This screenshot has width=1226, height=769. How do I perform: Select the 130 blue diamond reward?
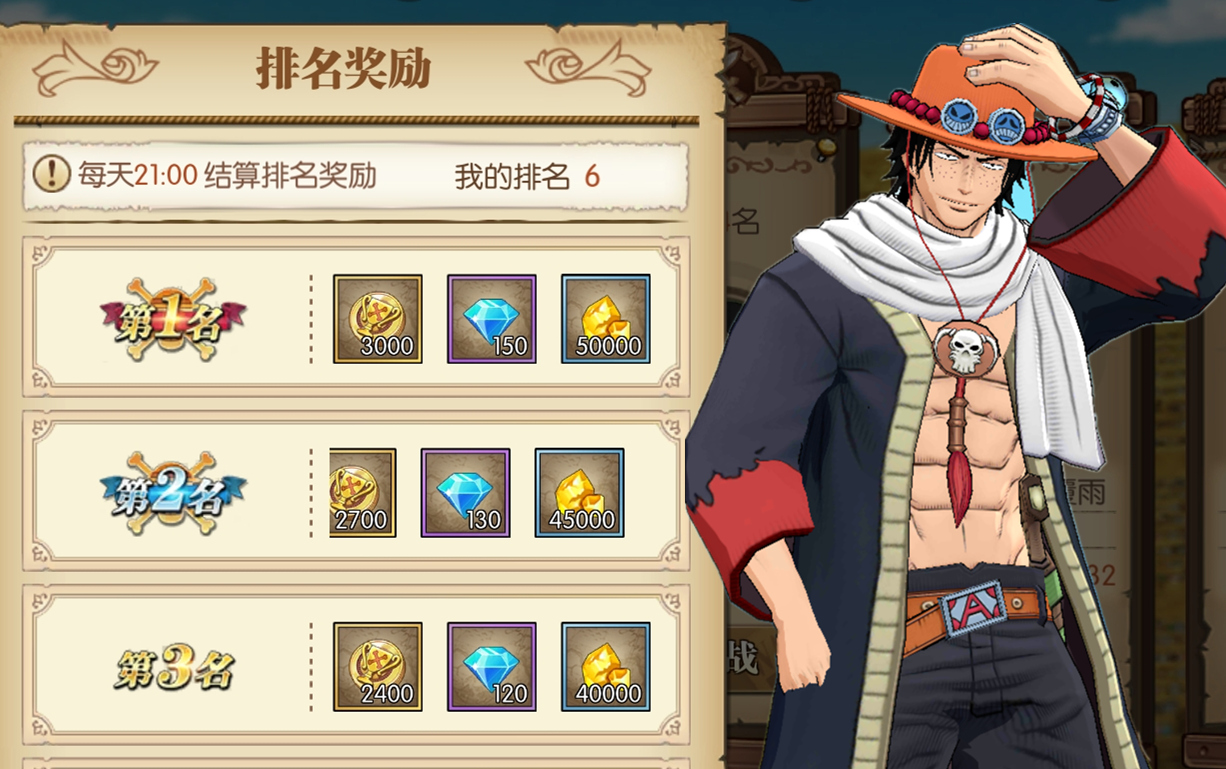pos(465,493)
